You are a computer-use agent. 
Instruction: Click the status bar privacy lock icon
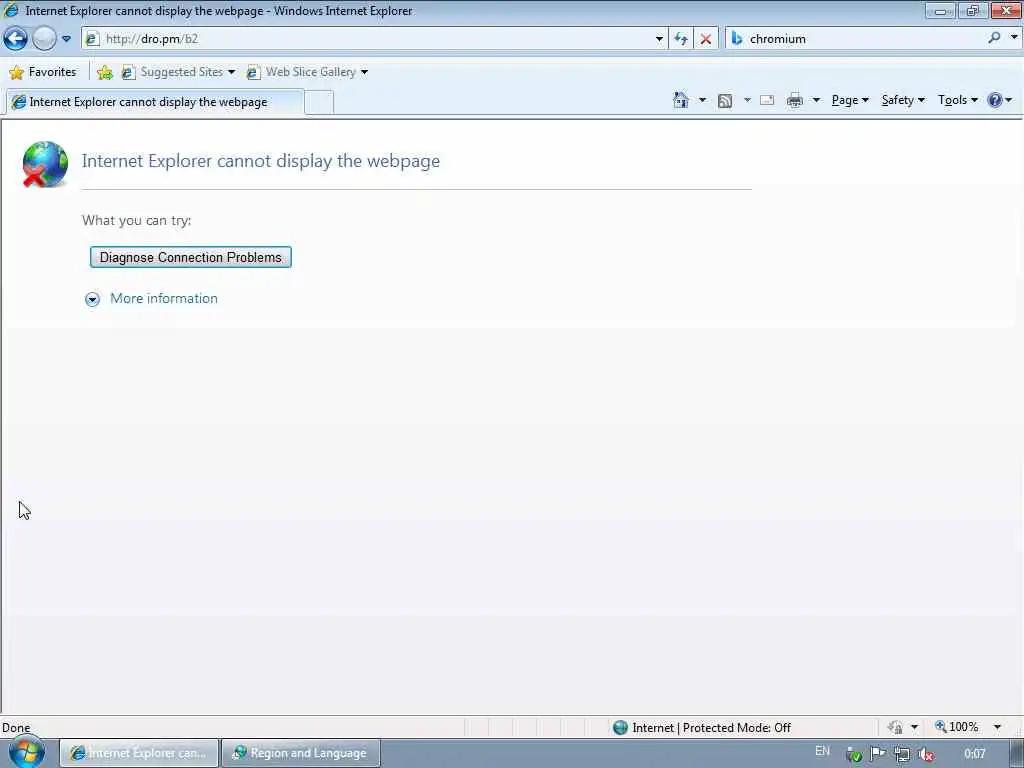coord(895,728)
